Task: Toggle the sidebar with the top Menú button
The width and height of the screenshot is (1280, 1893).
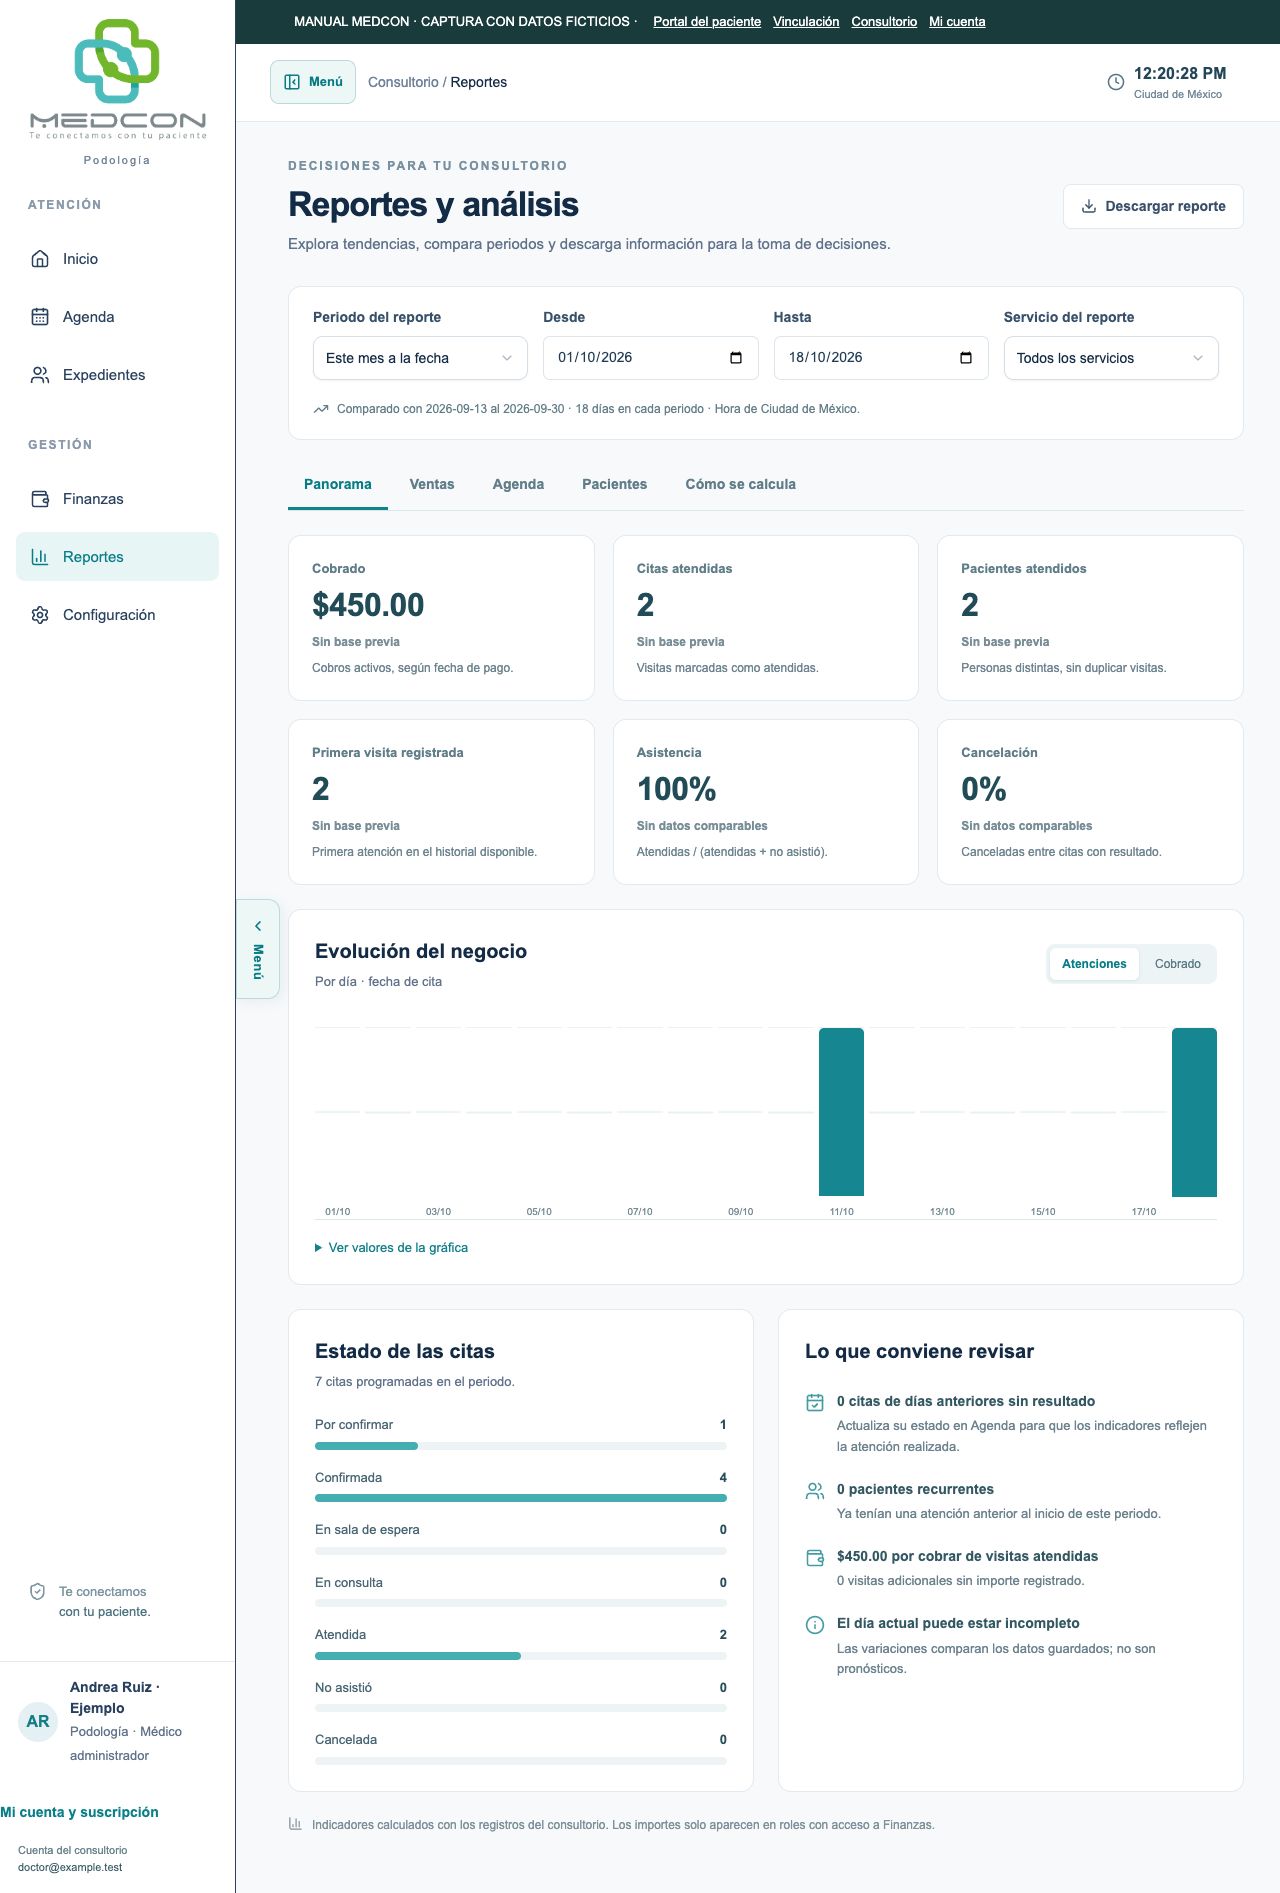Action: click(313, 82)
